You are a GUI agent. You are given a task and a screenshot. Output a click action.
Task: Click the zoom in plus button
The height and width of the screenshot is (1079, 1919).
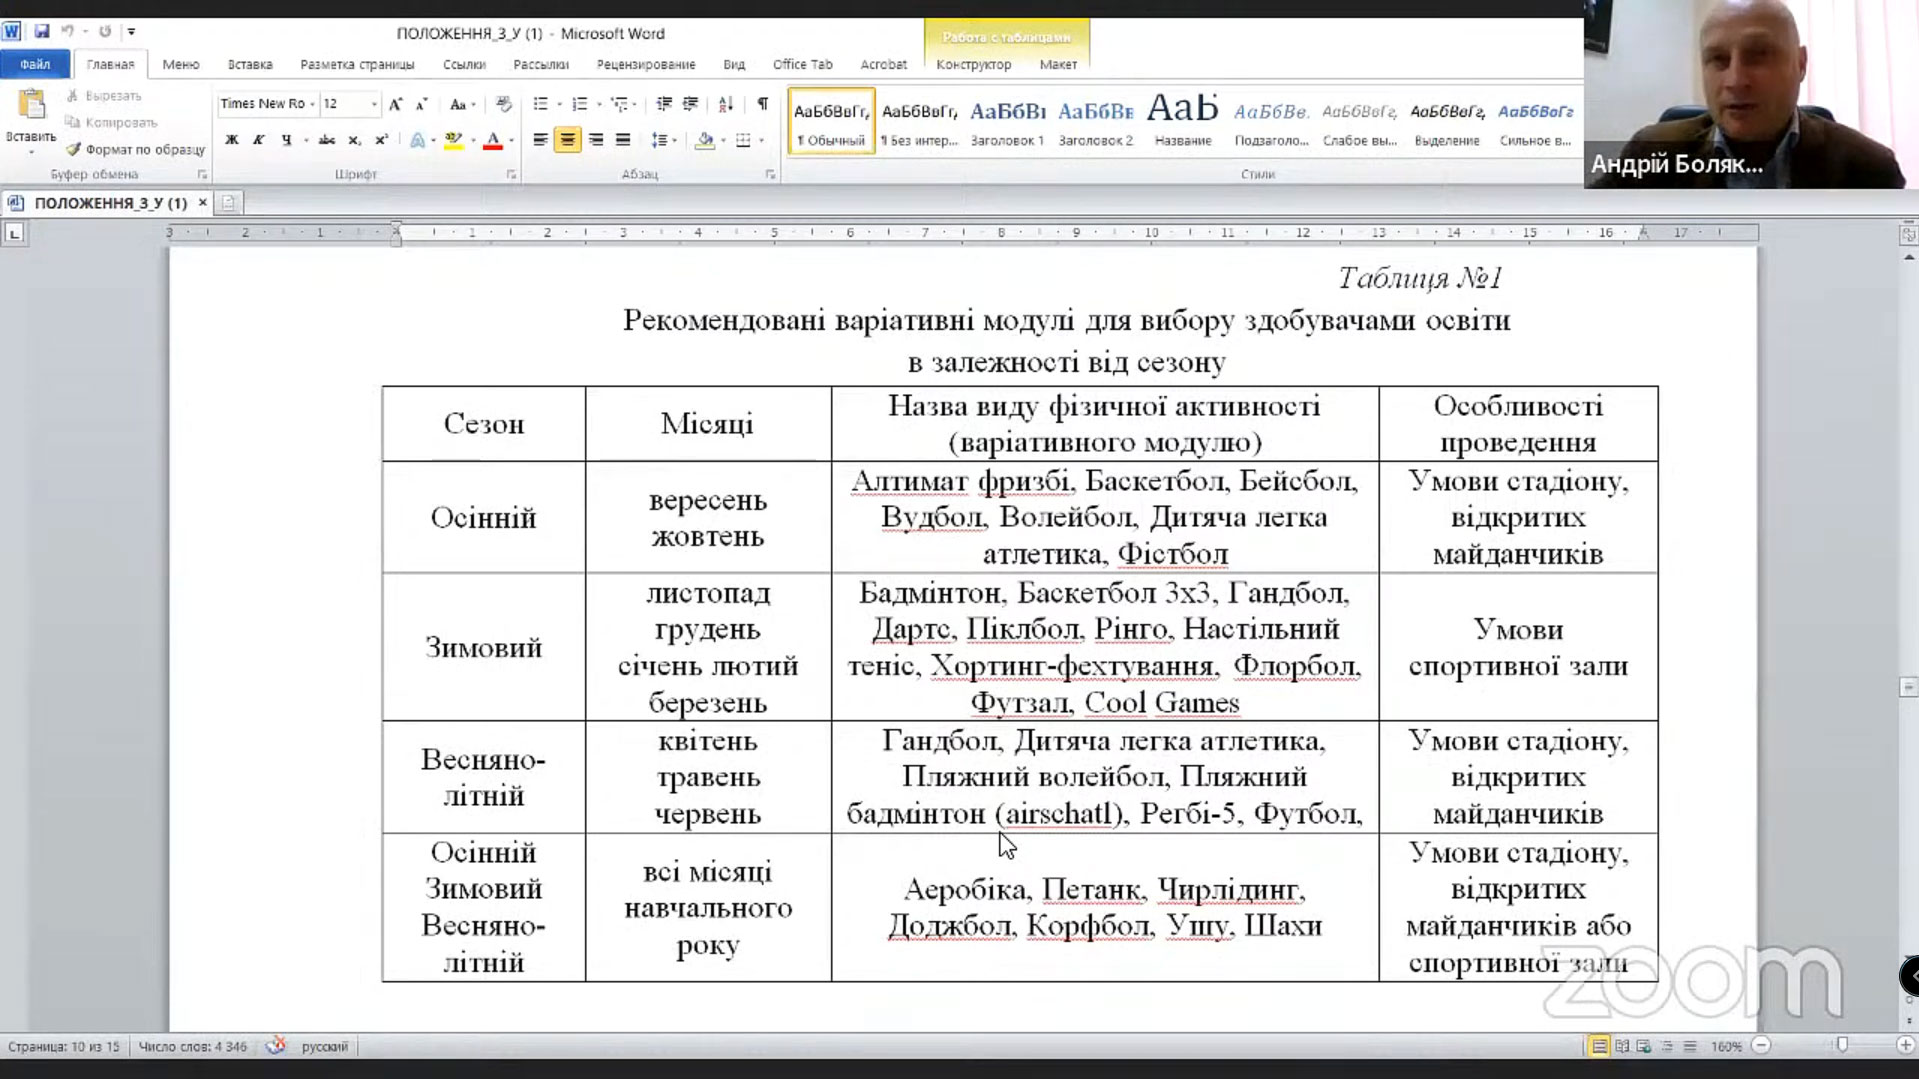point(1905,1045)
